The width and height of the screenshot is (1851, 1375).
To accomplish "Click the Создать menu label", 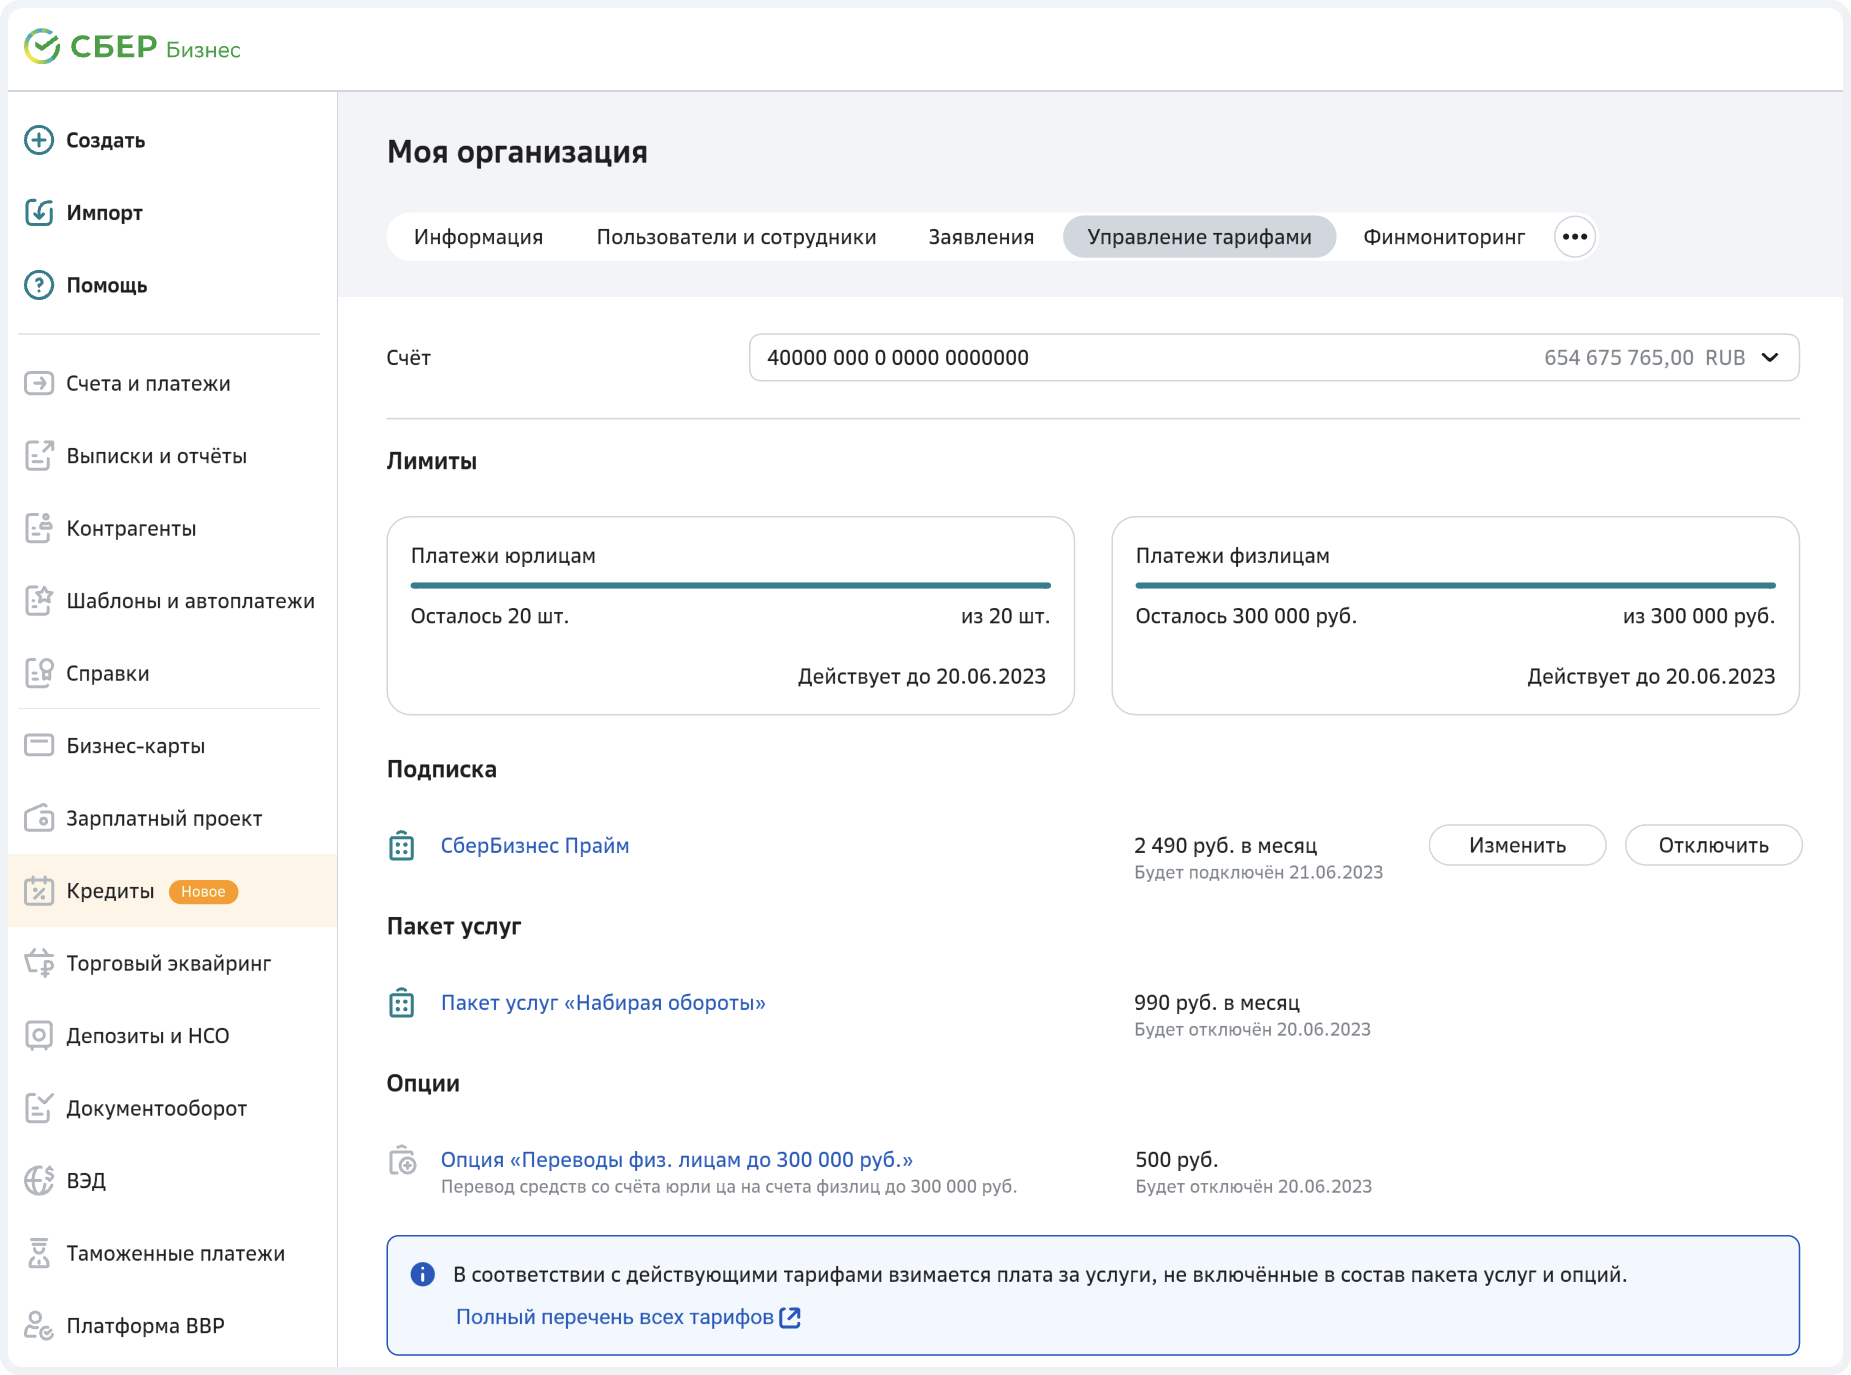I will [x=106, y=140].
